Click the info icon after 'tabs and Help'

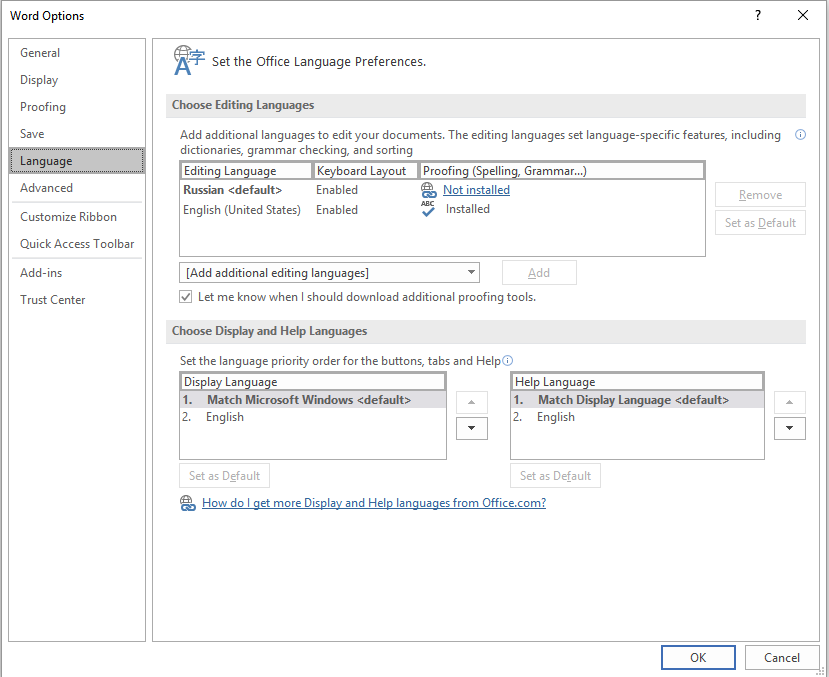click(508, 360)
